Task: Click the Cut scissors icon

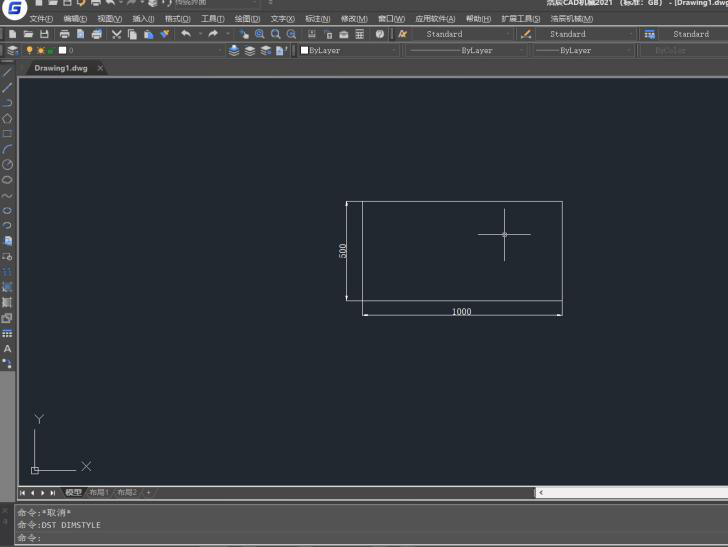Action: [x=117, y=34]
